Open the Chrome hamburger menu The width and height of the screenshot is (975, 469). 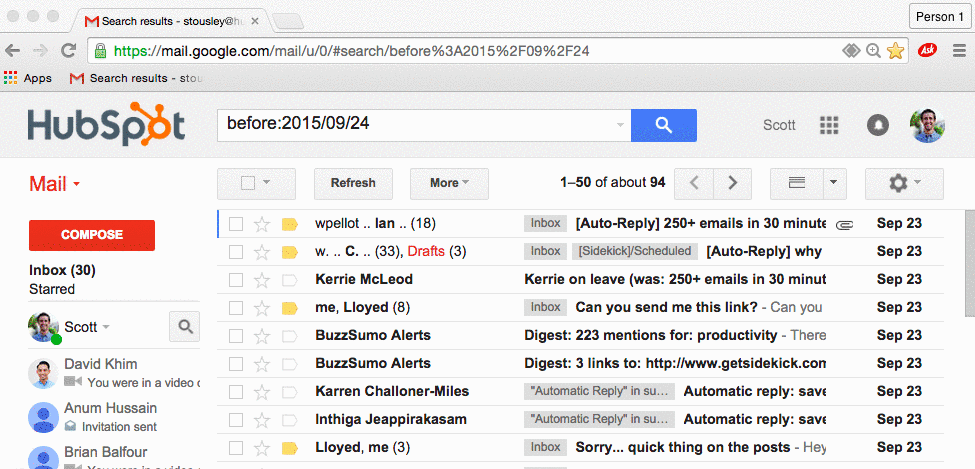pyautogui.click(x=957, y=50)
